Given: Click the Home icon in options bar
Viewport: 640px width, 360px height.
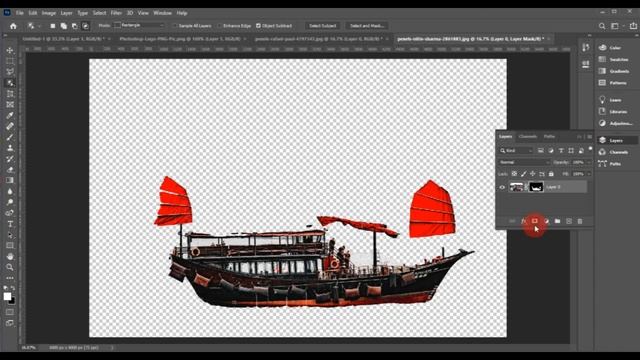Looking at the screenshot, I should [13, 26].
